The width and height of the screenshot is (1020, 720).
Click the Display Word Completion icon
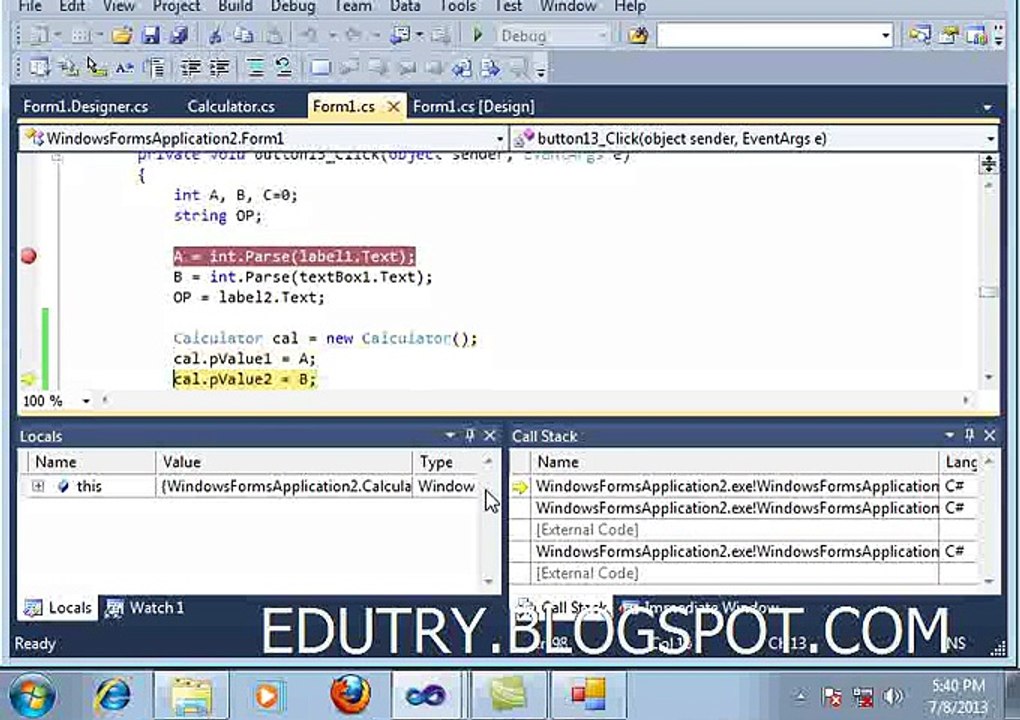tap(125, 67)
